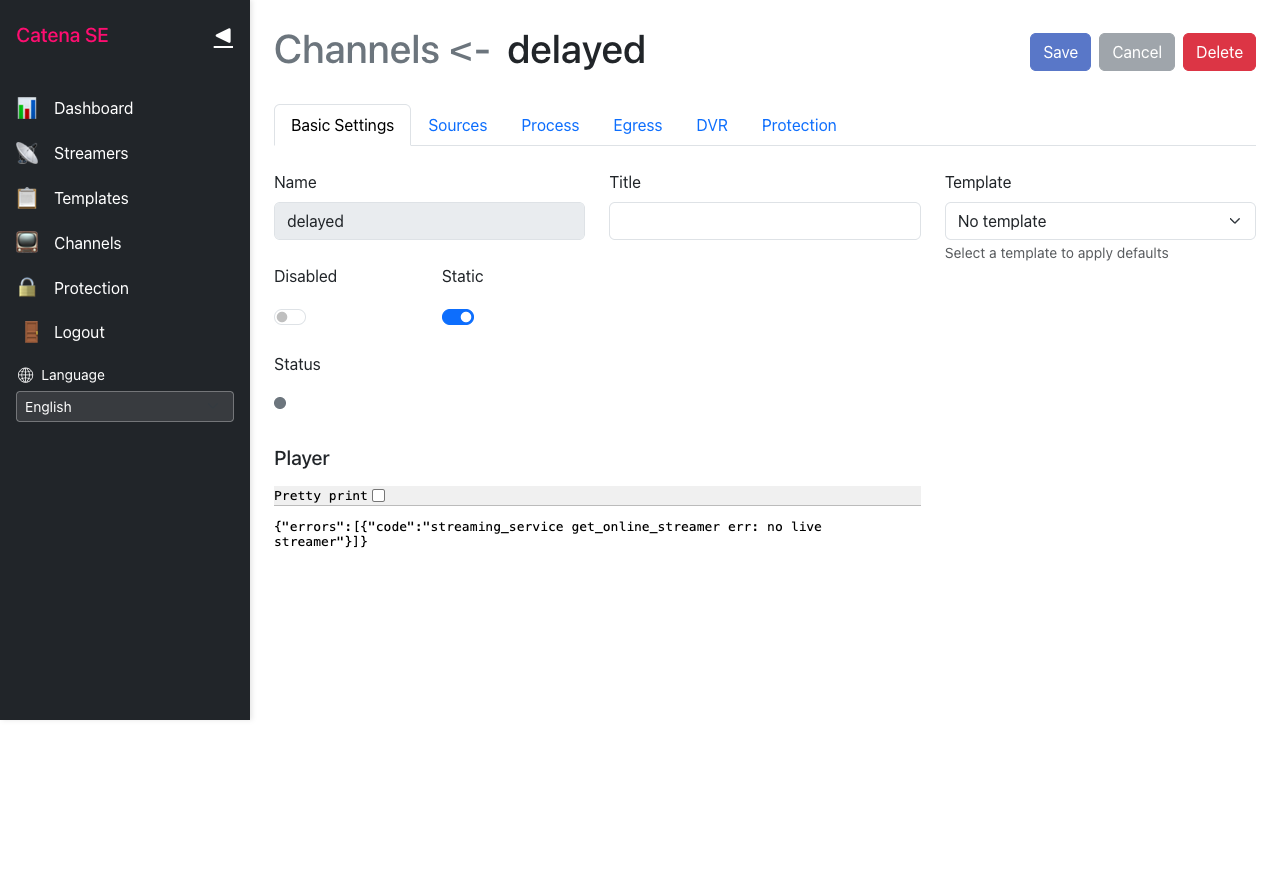This screenshot has height=874, width=1280.
Task: Click the red Delete button
Action: (x=1218, y=52)
